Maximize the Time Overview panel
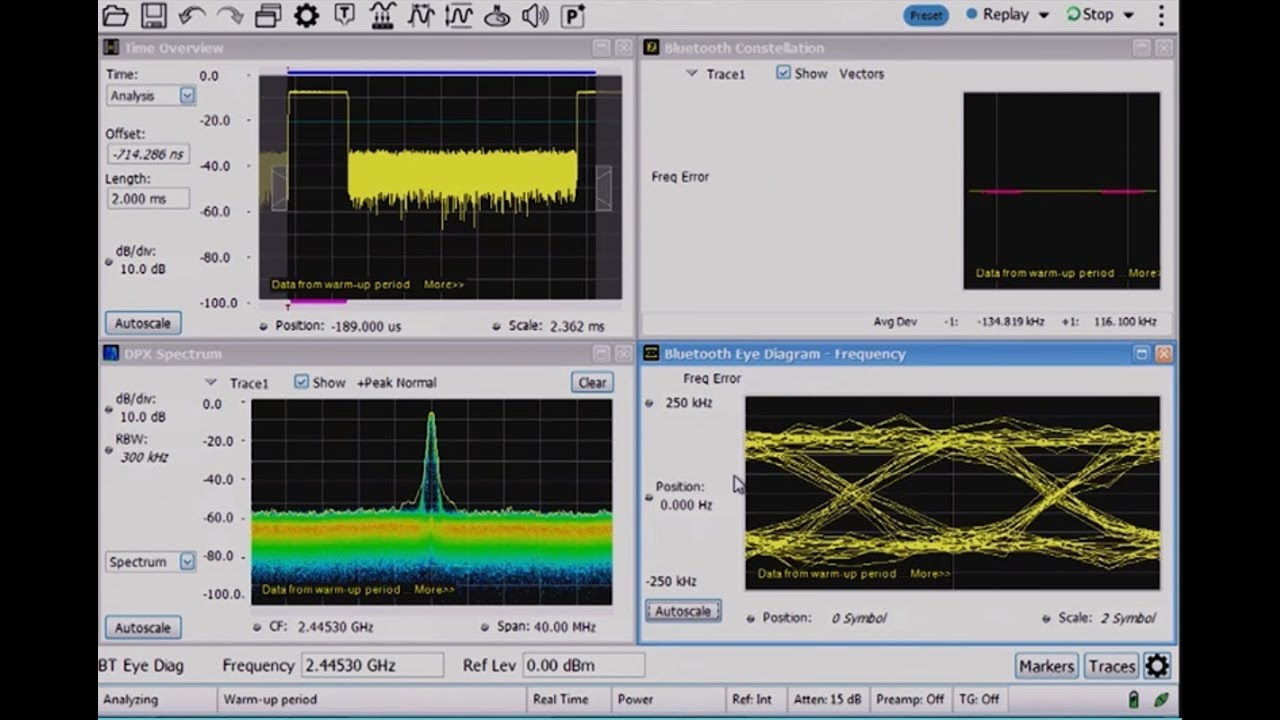Viewport: 1280px width, 720px height. pos(601,48)
